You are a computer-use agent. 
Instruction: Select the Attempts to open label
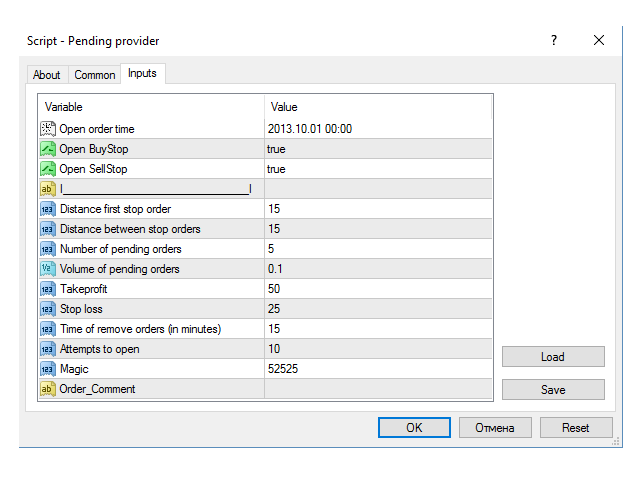tap(100, 349)
